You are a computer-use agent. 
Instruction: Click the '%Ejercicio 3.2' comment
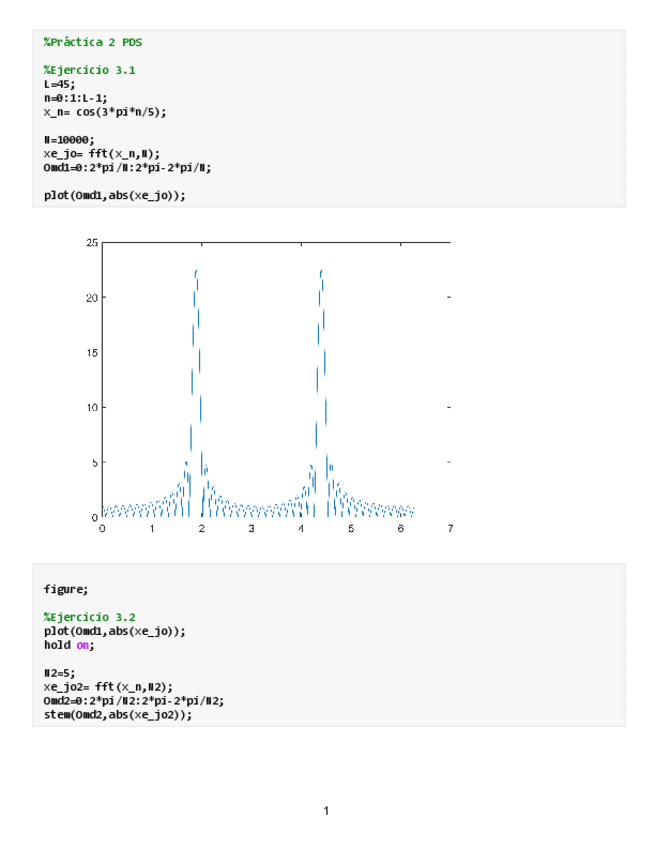[90, 617]
